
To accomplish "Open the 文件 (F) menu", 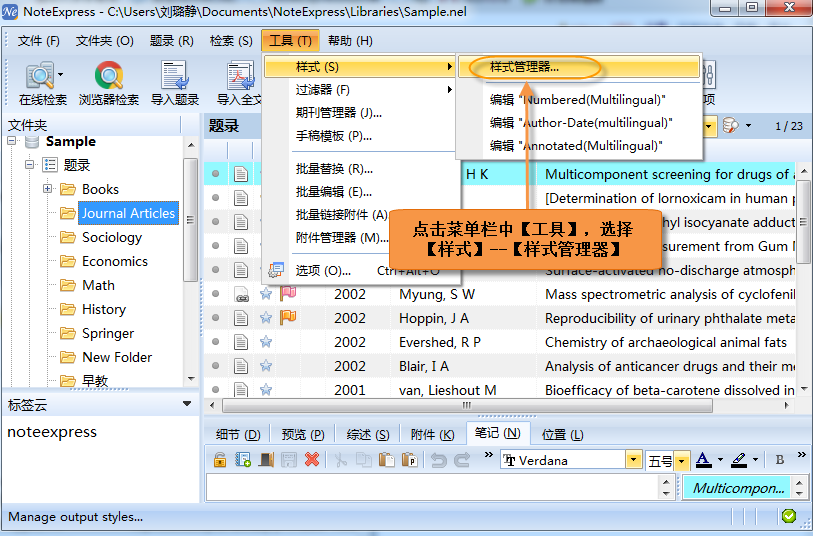I will point(38,41).
